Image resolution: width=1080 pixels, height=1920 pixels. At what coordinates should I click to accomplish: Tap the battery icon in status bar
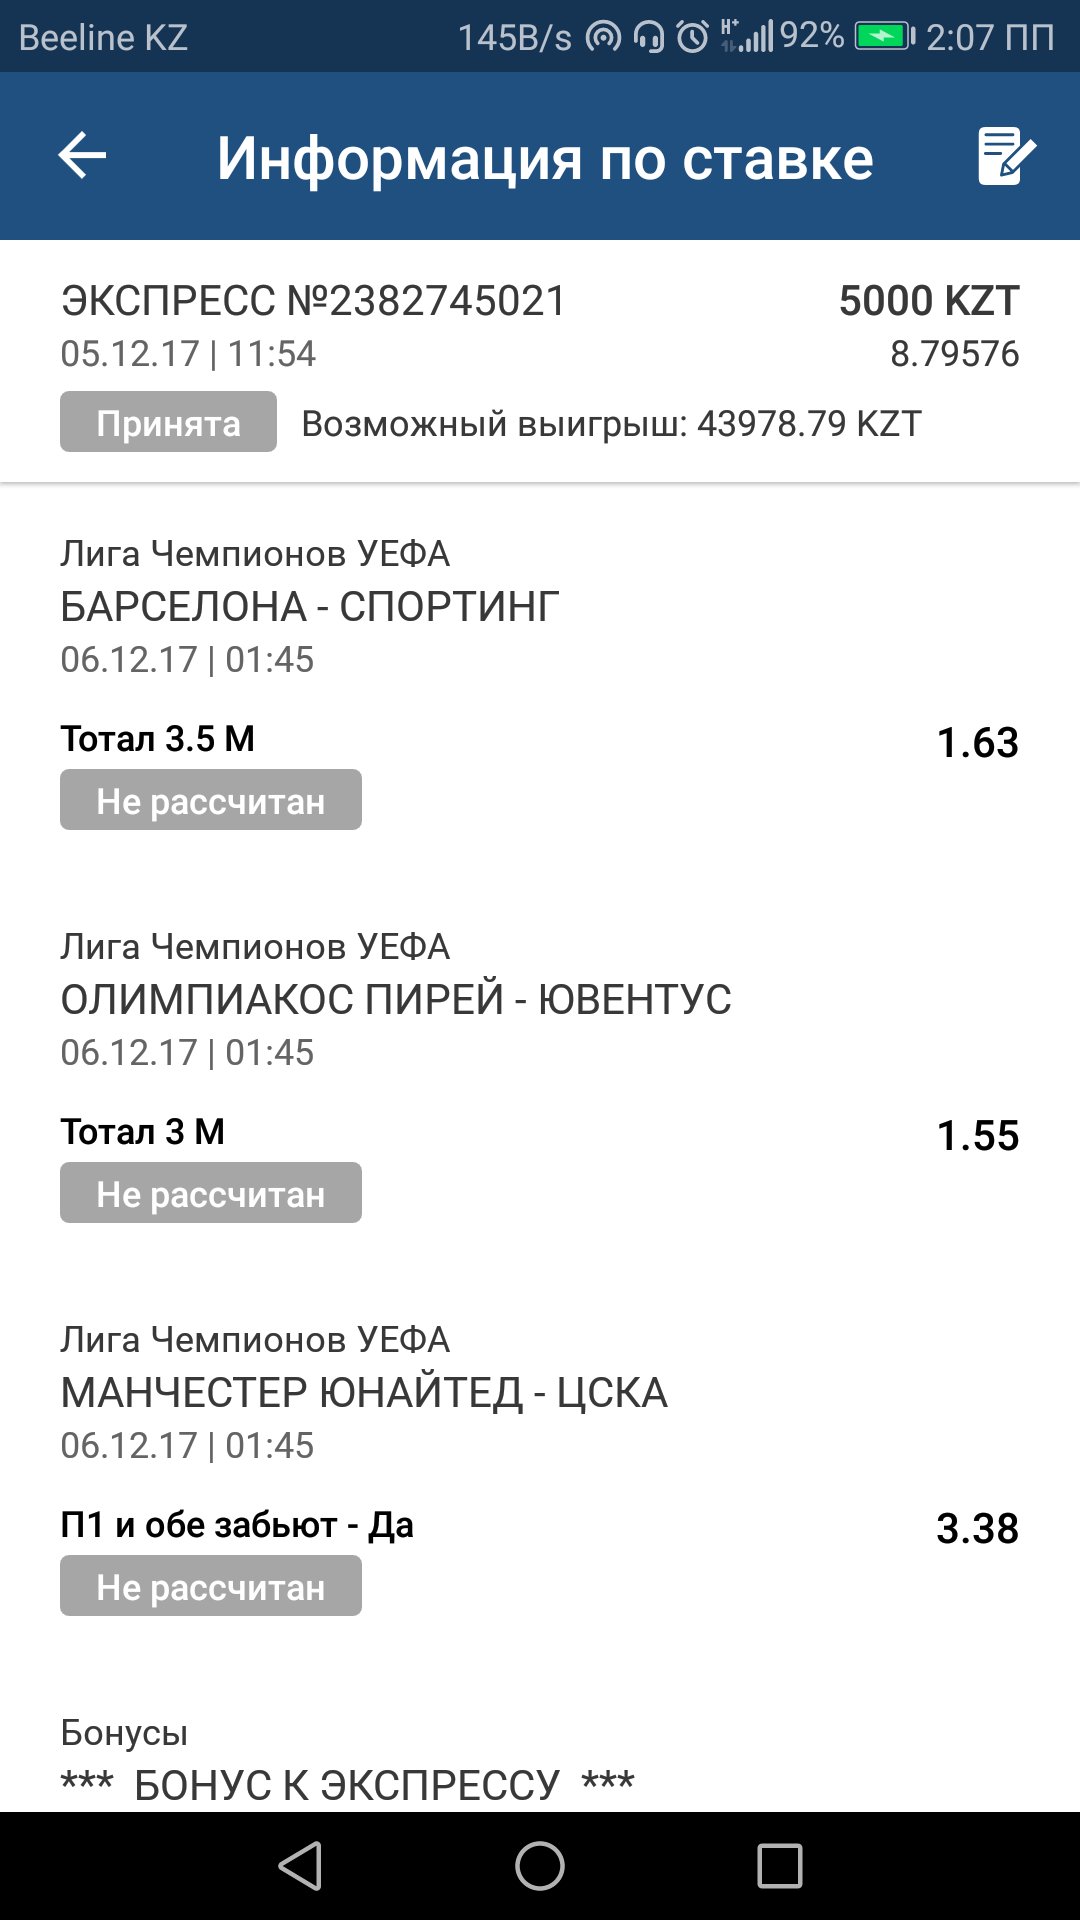(x=883, y=38)
